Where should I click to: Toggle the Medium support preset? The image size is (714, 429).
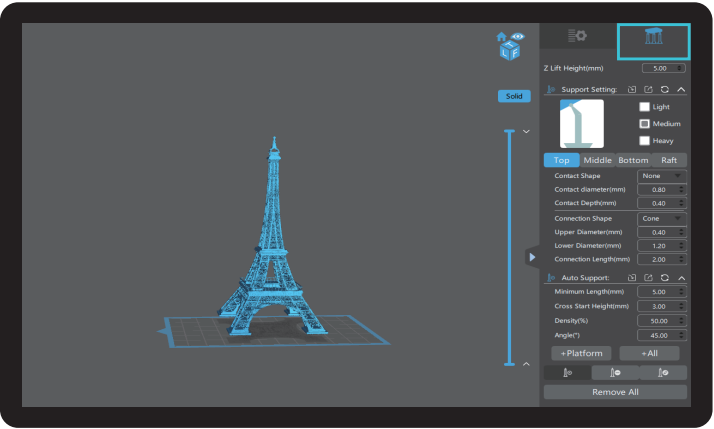(x=644, y=123)
